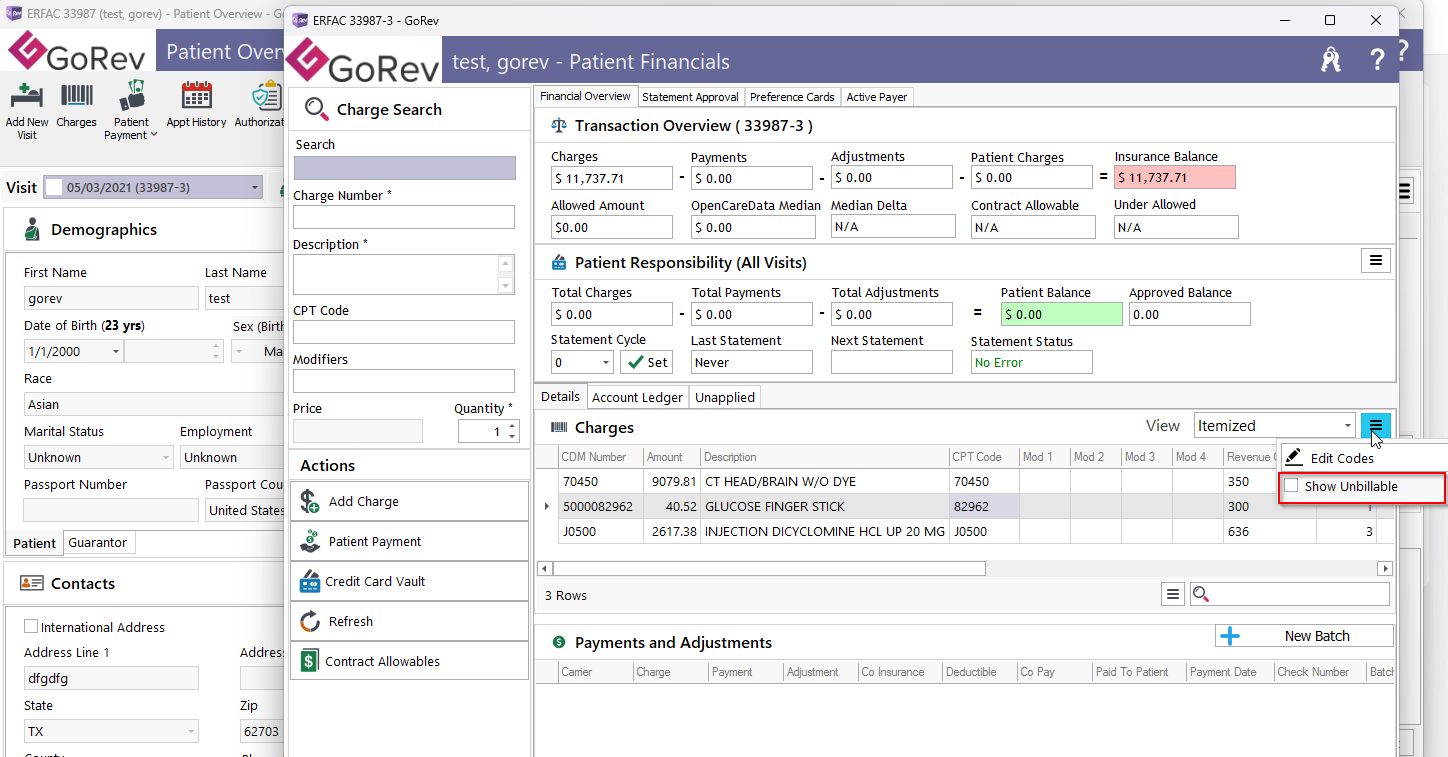Viewport: 1448px width, 757px height.
Task: Click the Add Charge action icon
Action: pyautogui.click(x=310, y=501)
